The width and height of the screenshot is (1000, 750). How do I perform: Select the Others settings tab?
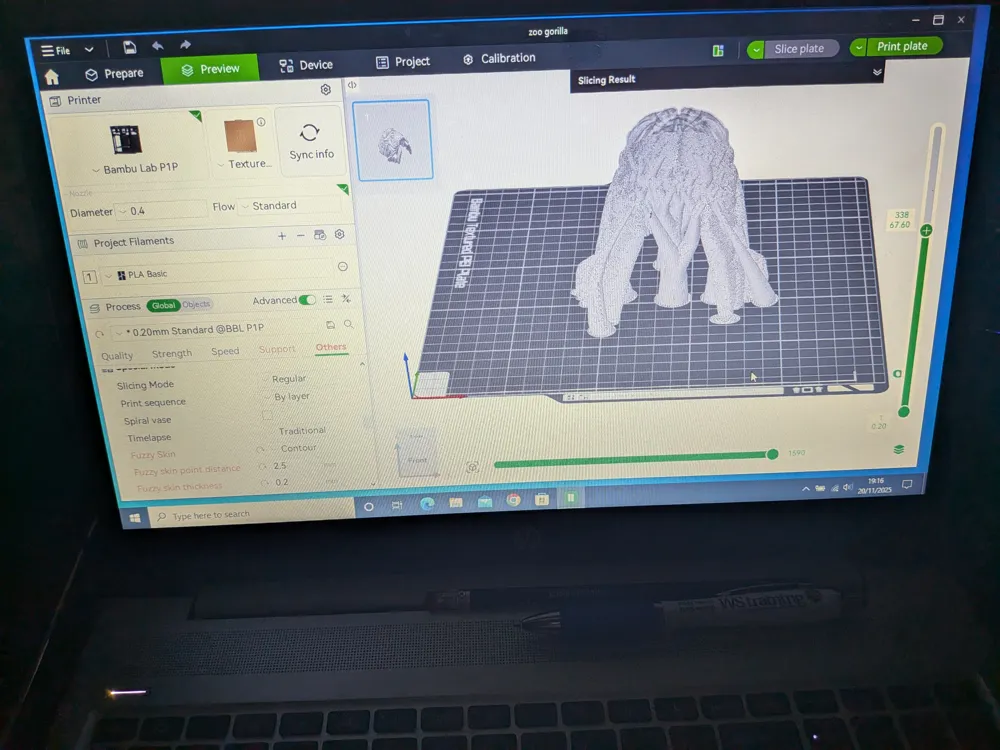330,347
